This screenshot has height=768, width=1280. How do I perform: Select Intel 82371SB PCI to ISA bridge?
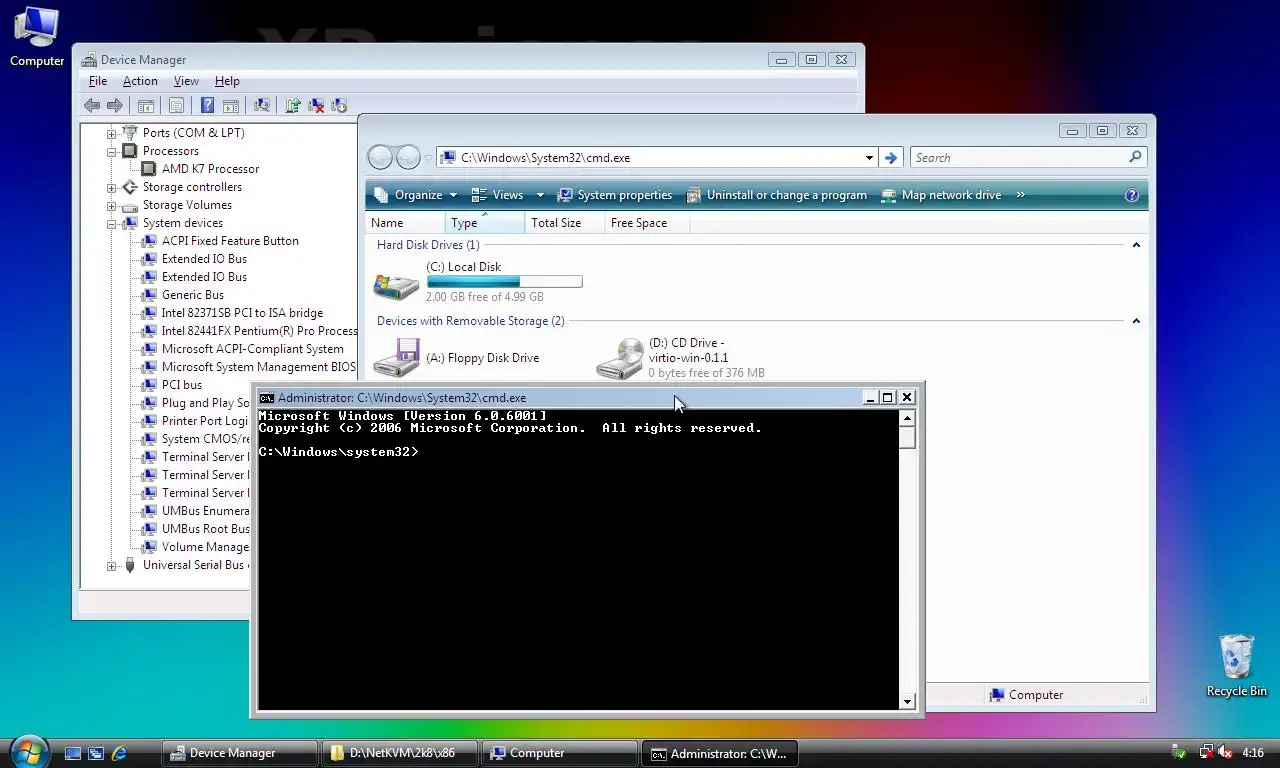click(242, 313)
